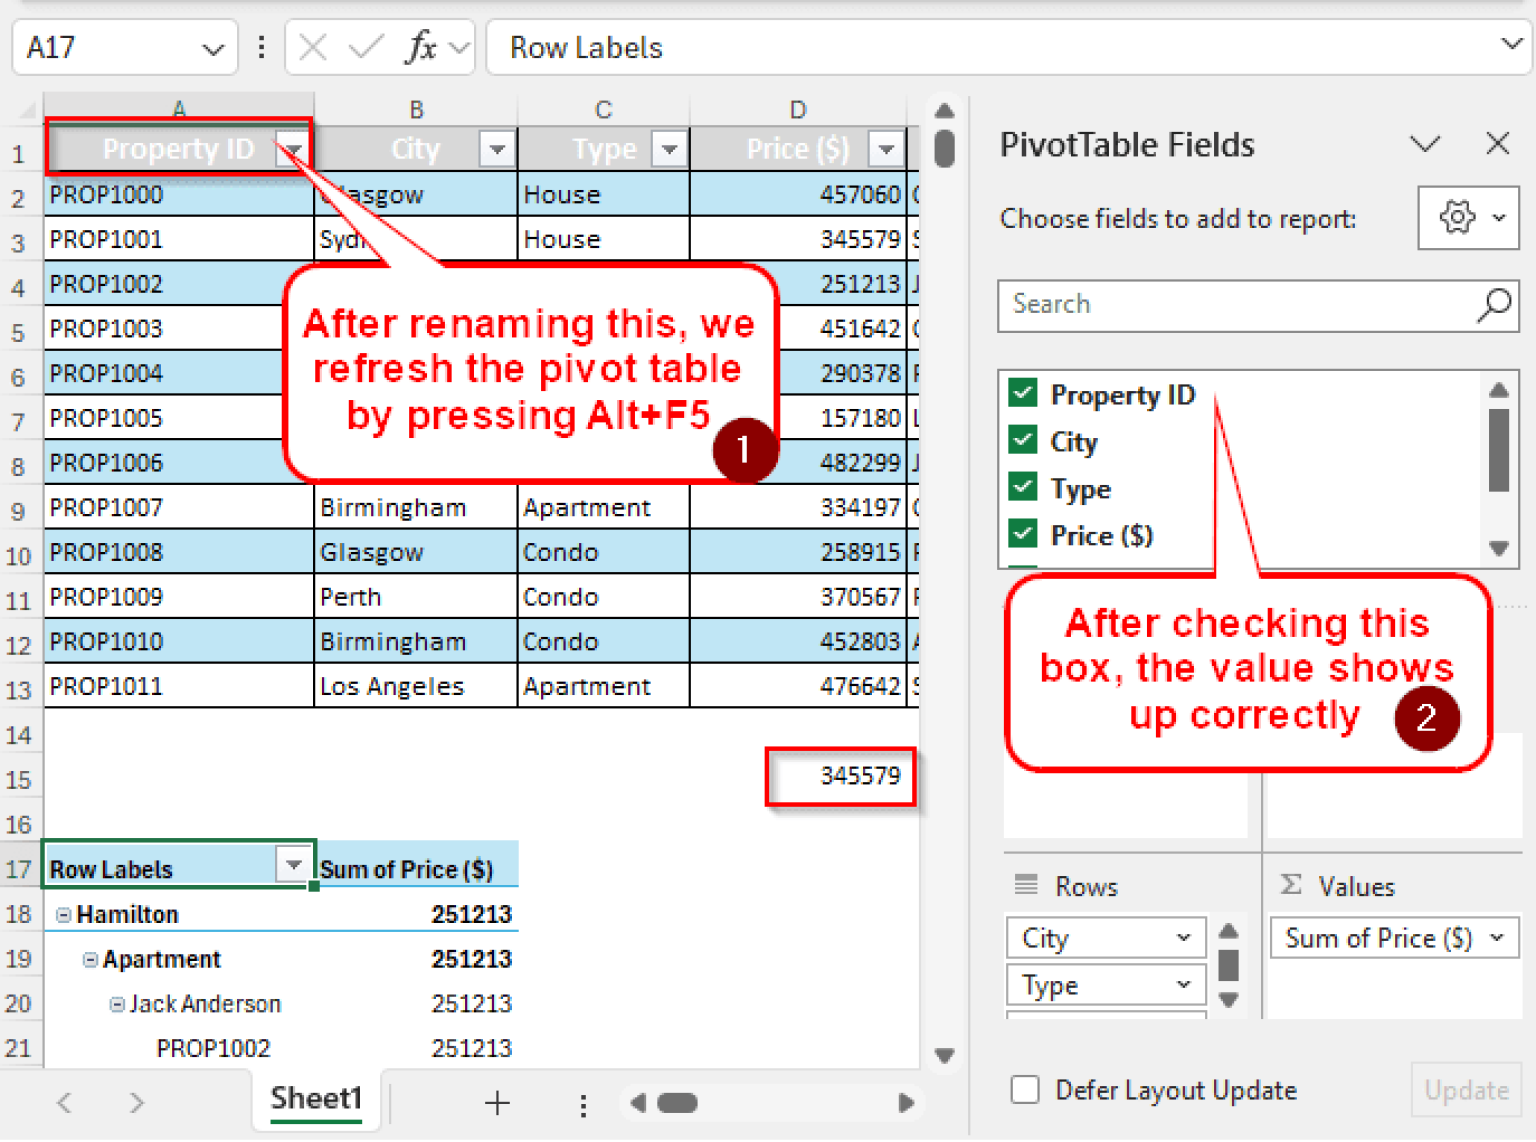Open the PivotTable Fields gear tools menu
The width and height of the screenshot is (1536, 1142).
click(x=1467, y=217)
